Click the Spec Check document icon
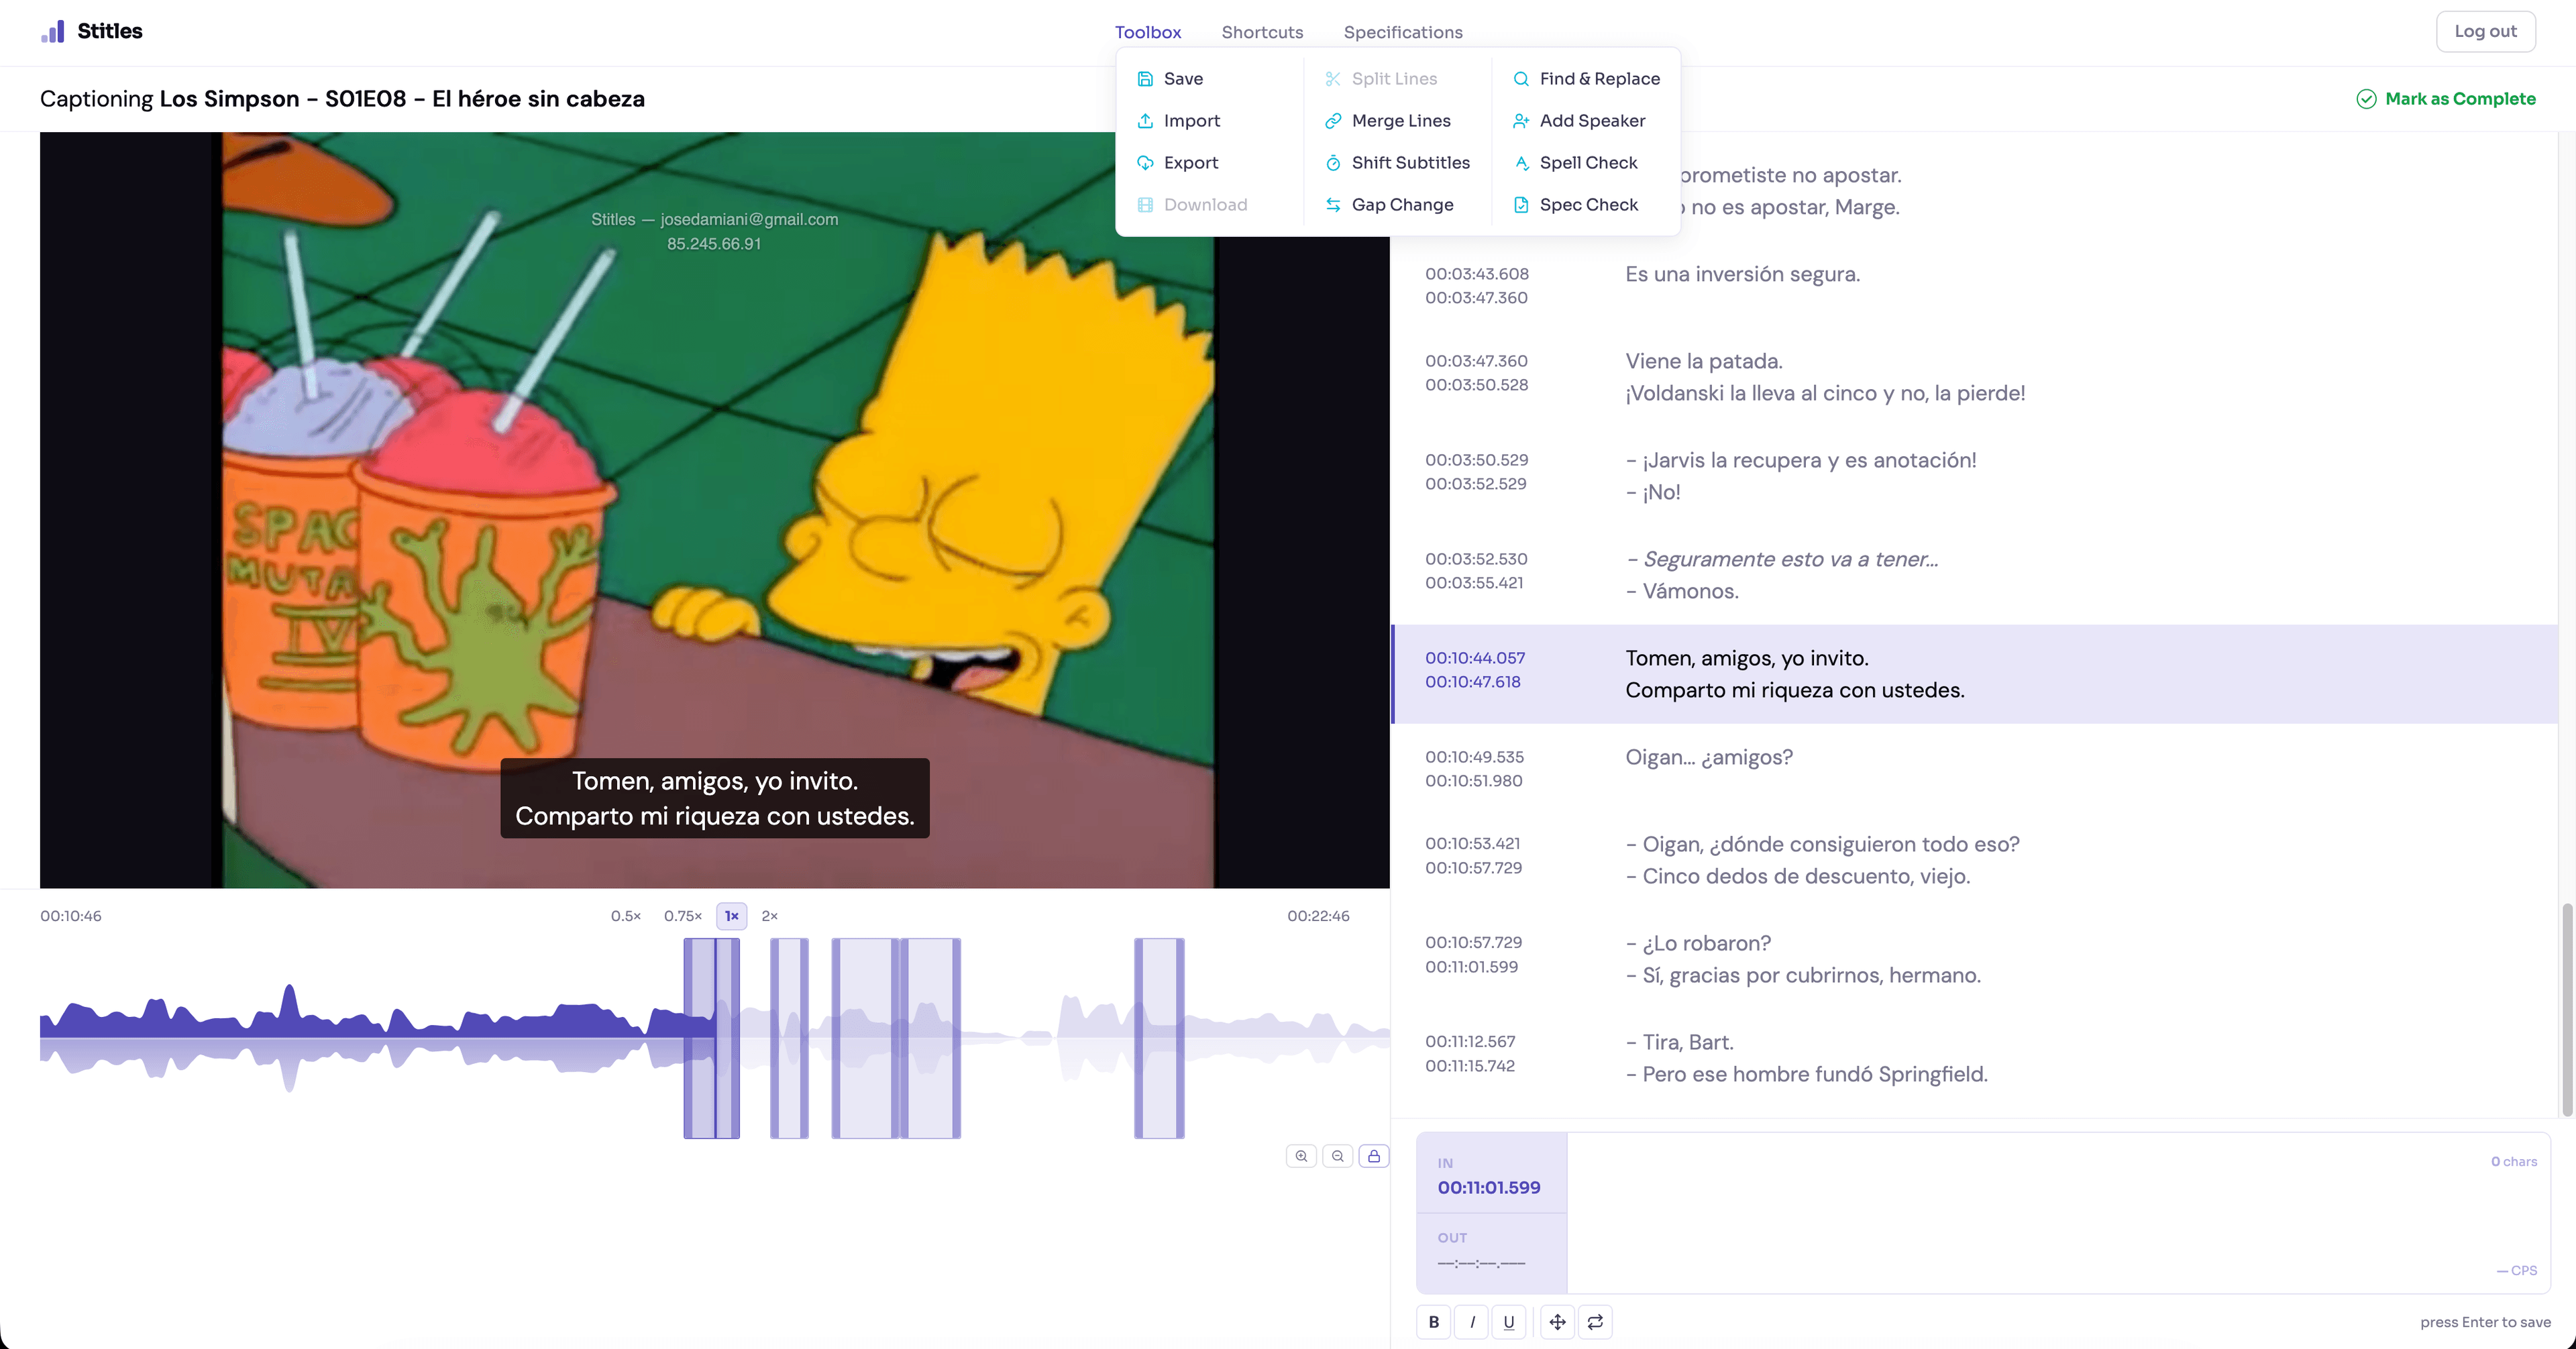Screen dimensions: 2576x1349 click(x=1521, y=205)
